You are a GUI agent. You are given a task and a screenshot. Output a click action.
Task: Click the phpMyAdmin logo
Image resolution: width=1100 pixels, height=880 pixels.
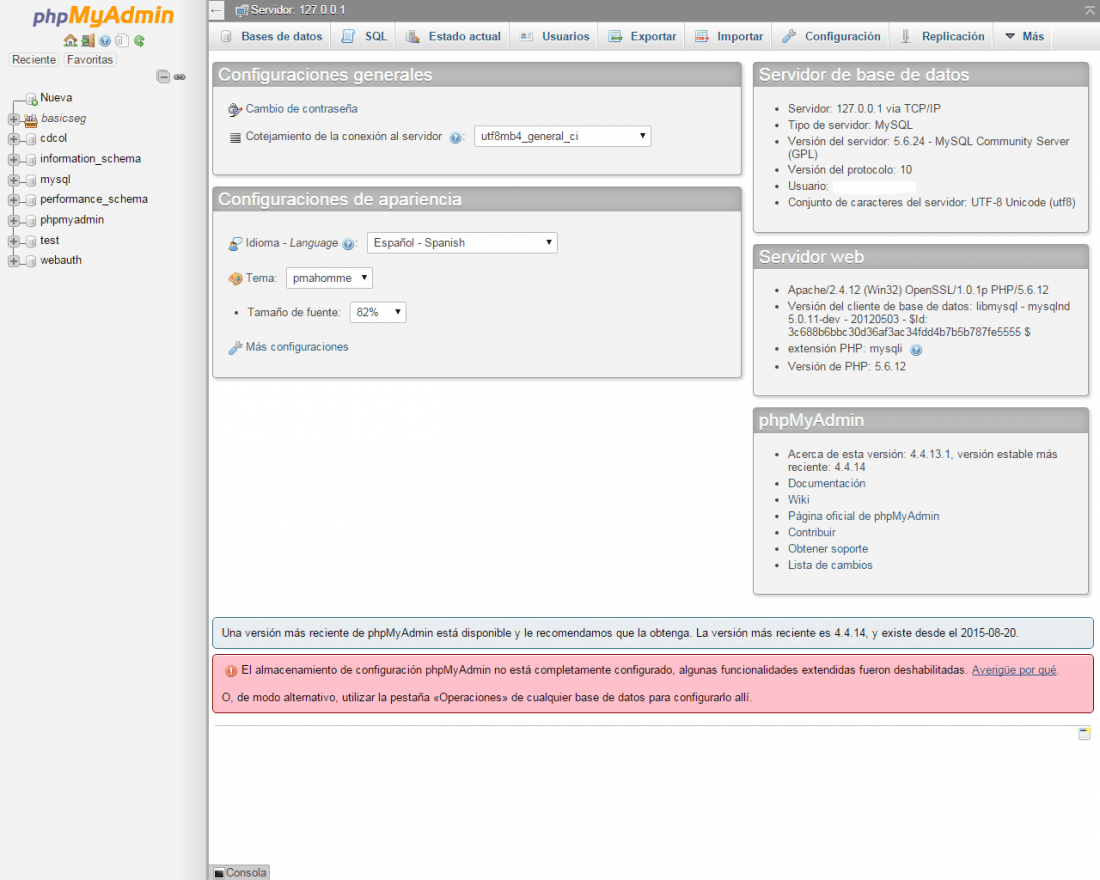(103, 15)
